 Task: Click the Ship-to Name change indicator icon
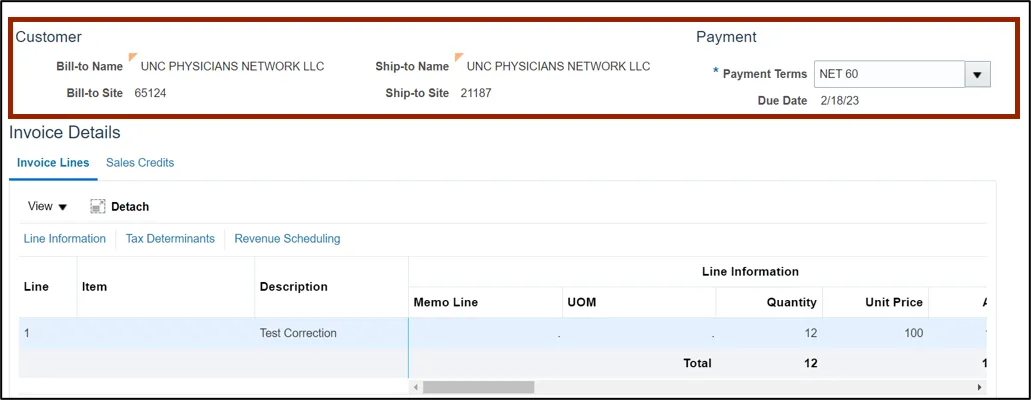click(x=459, y=57)
